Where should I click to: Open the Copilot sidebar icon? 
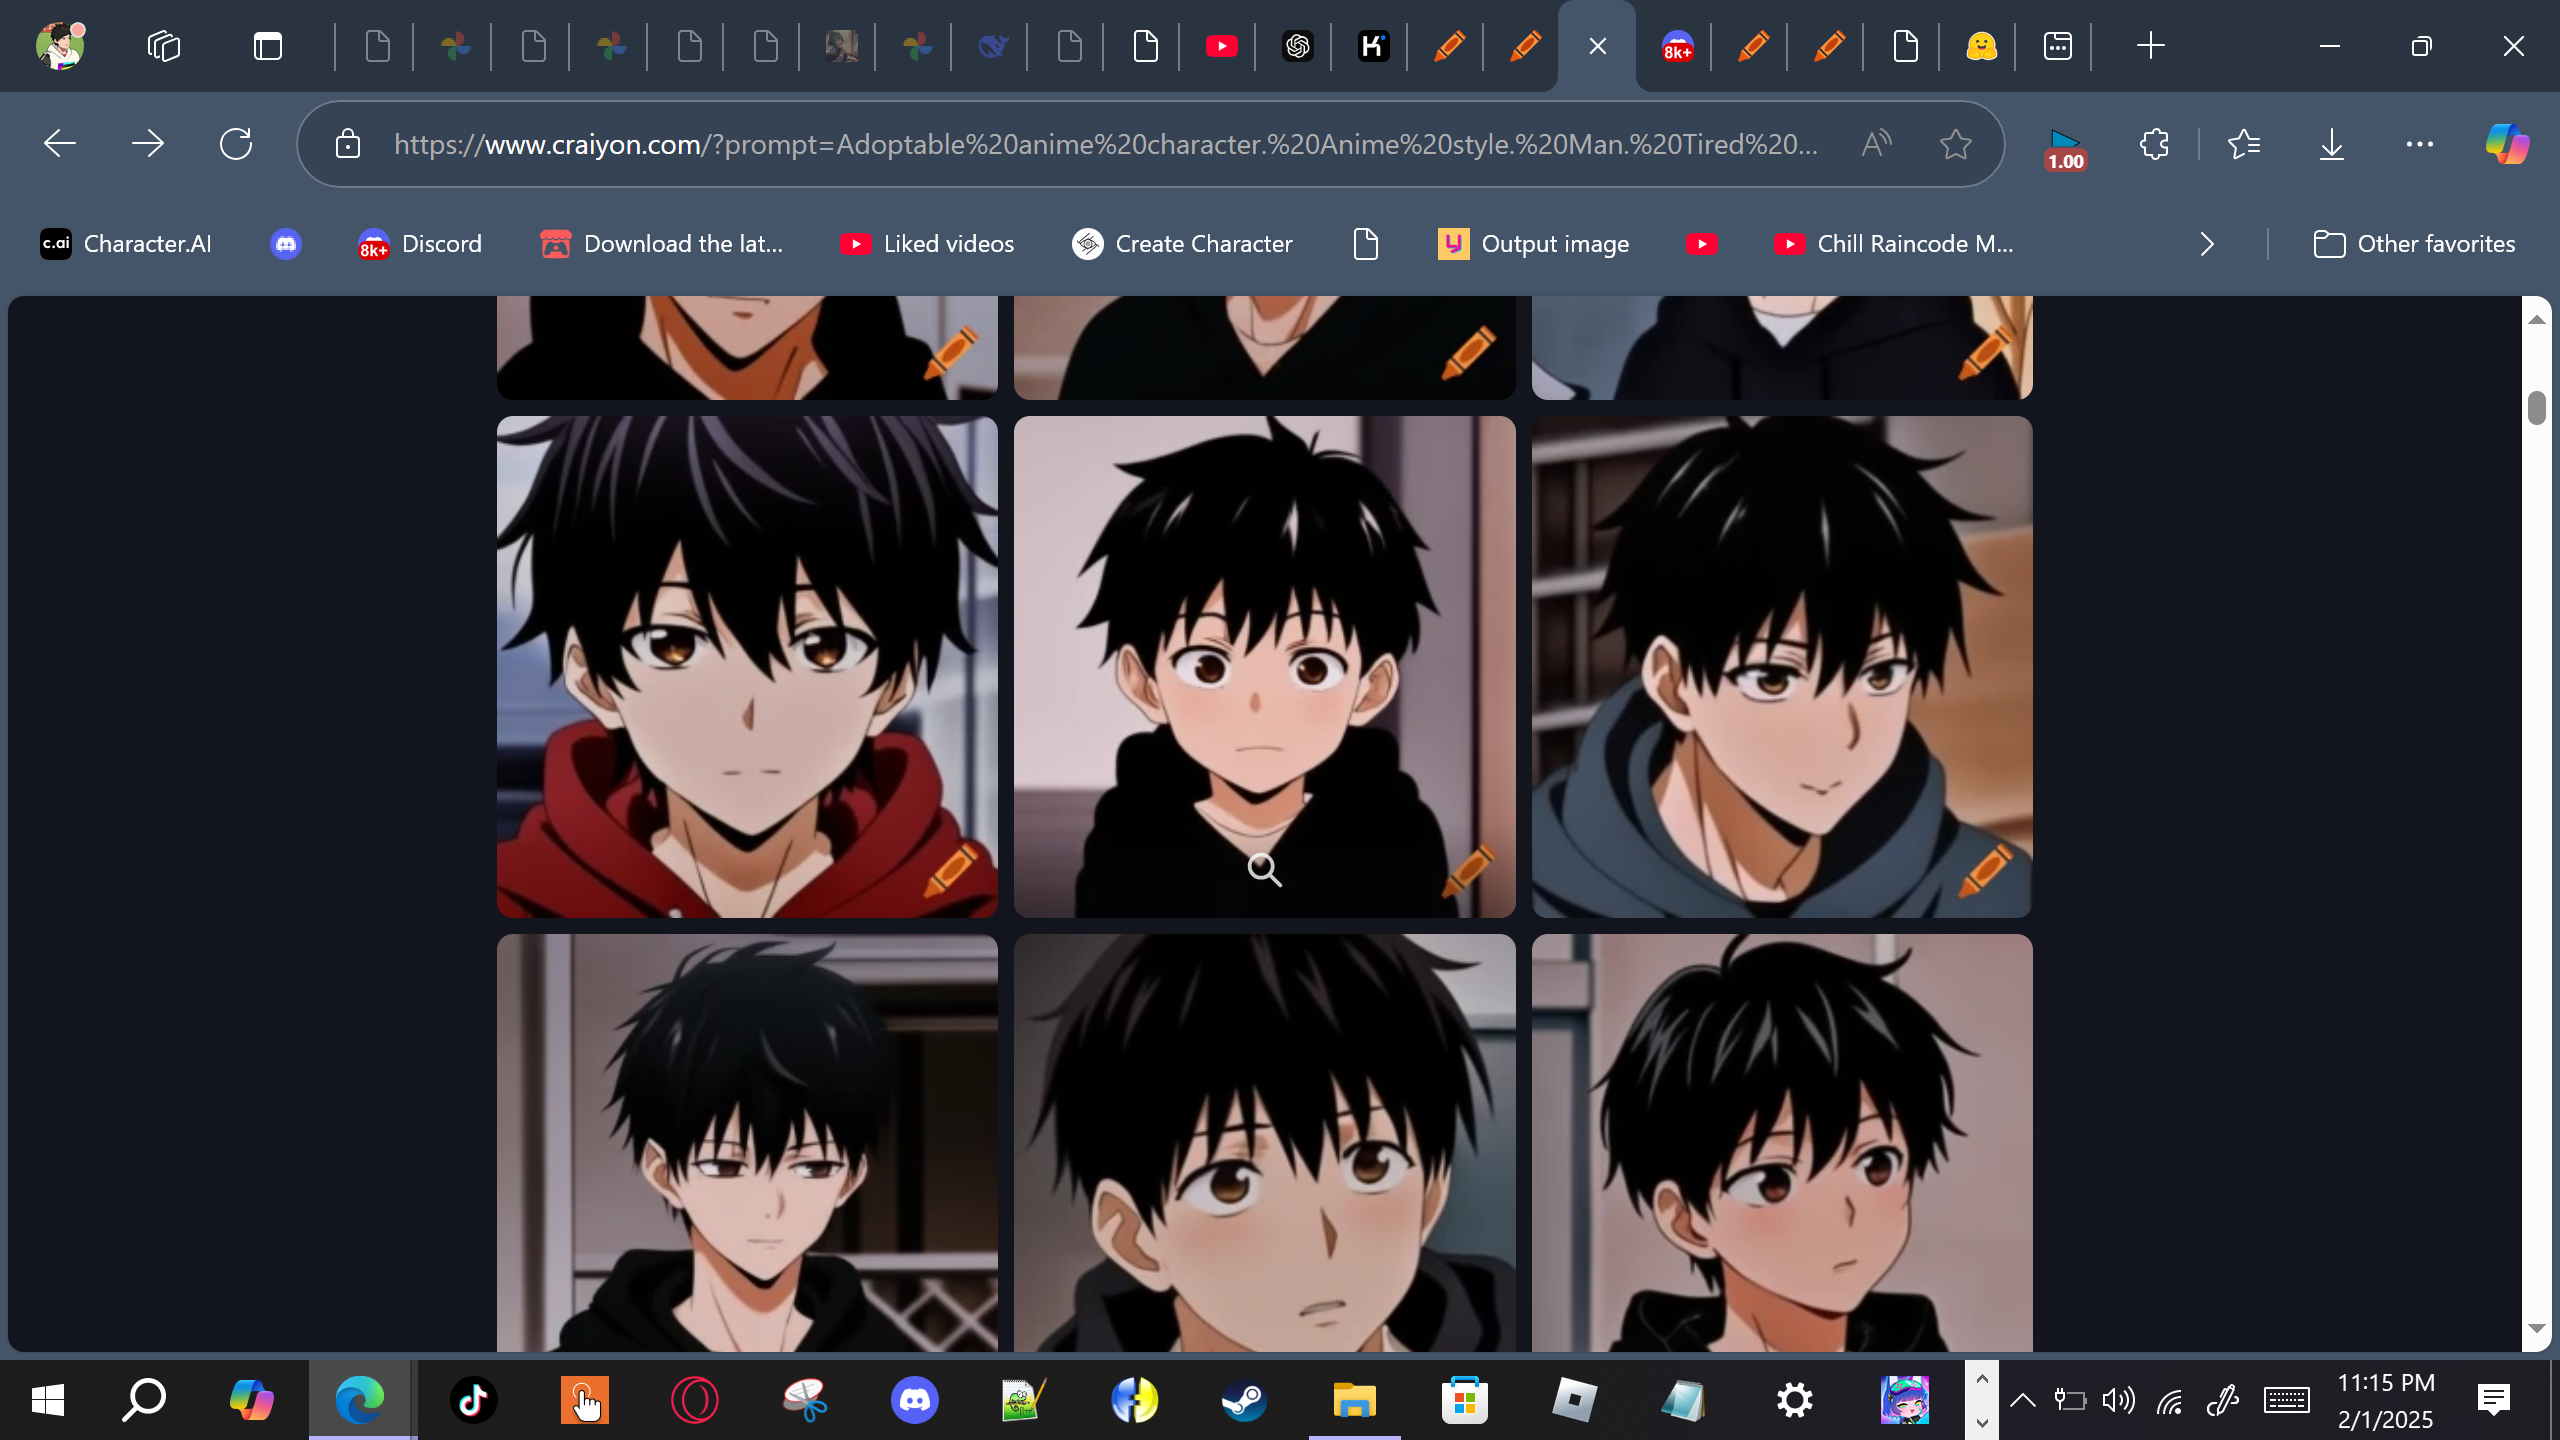pyautogui.click(x=2507, y=144)
